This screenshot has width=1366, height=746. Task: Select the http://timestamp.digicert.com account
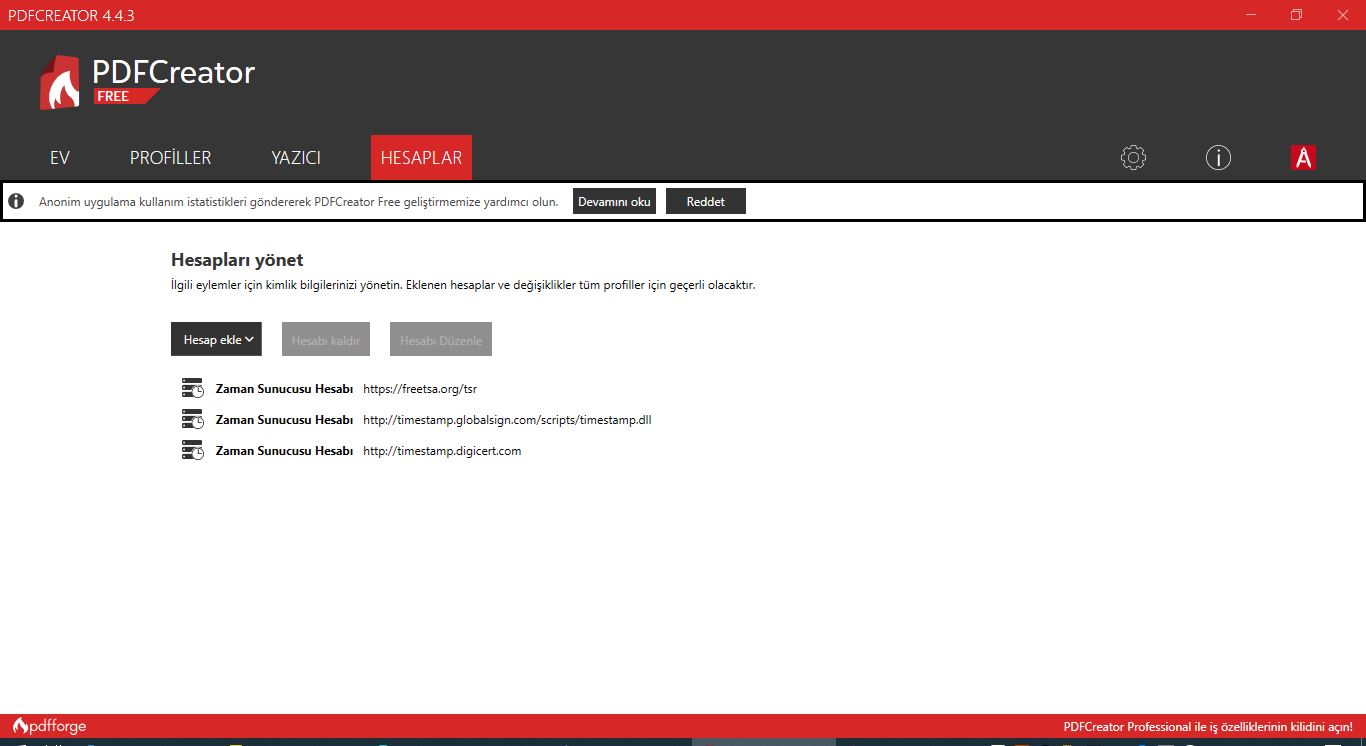[442, 451]
